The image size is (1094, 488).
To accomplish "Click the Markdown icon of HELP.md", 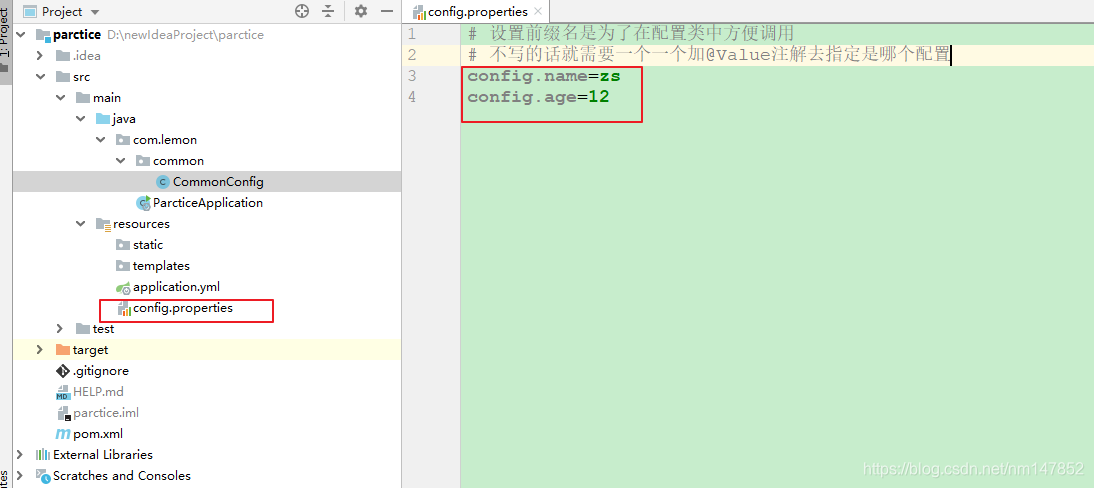I will (63, 392).
